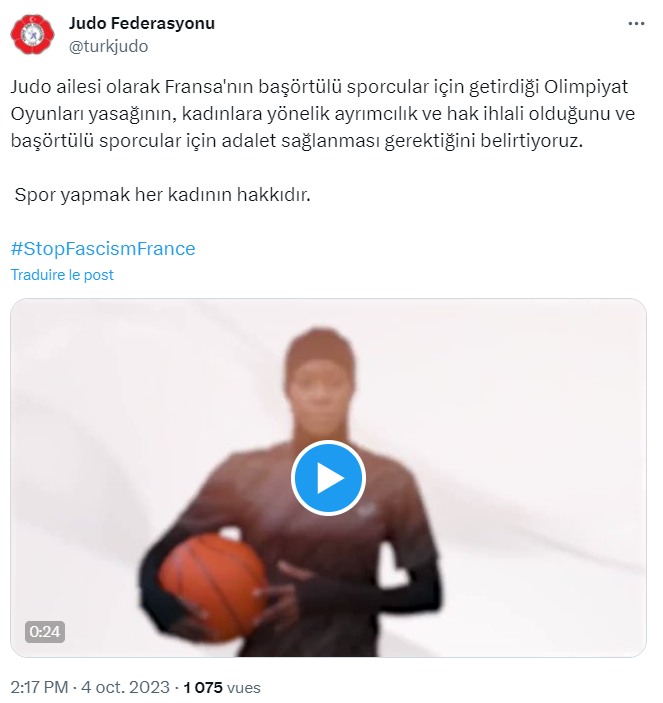Viewport: 663px width, 703px height.
Task: Click the word 'belirtiyoruz' ending the paragraph
Action: [x=531, y=141]
